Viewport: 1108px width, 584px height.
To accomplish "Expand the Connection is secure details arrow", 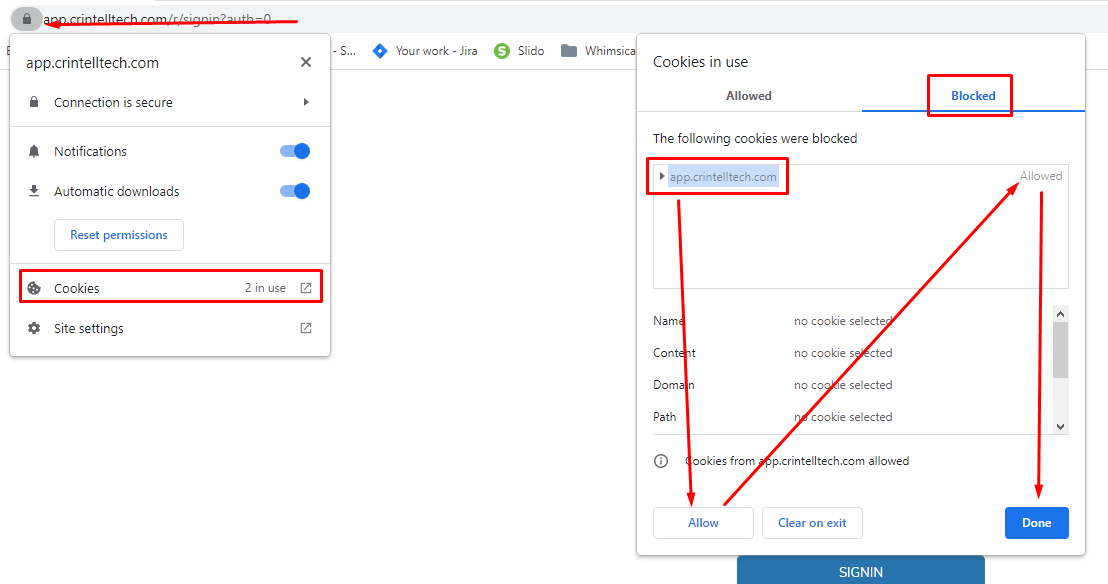I will pyautogui.click(x=306, y=103).
